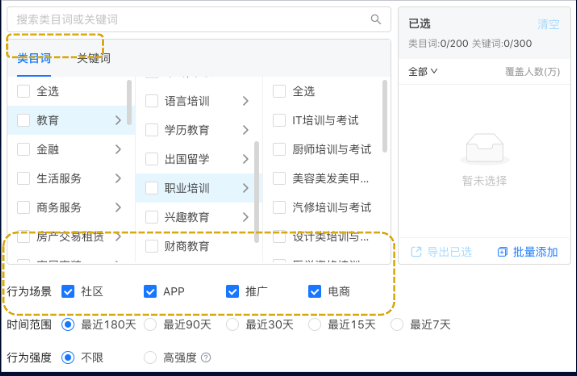577x376 pixels.
Task: Uncheck the 社区 behavior scene
Action: tap(68, 291)
